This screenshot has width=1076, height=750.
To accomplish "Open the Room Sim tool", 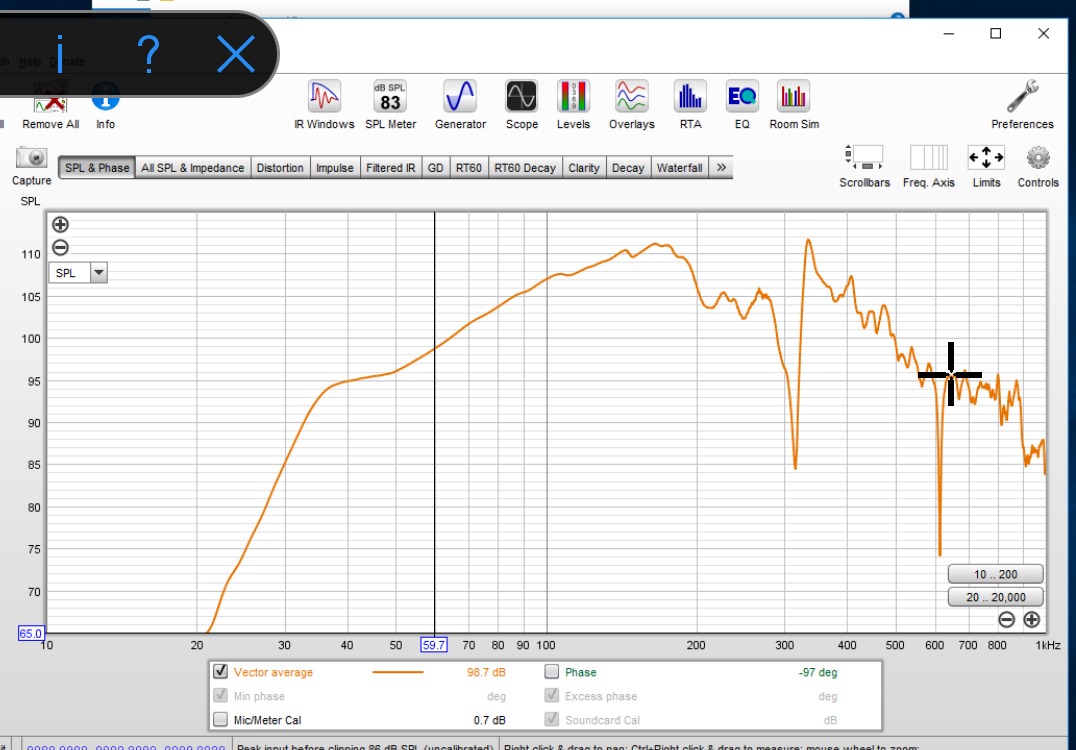I will point(794,104).
